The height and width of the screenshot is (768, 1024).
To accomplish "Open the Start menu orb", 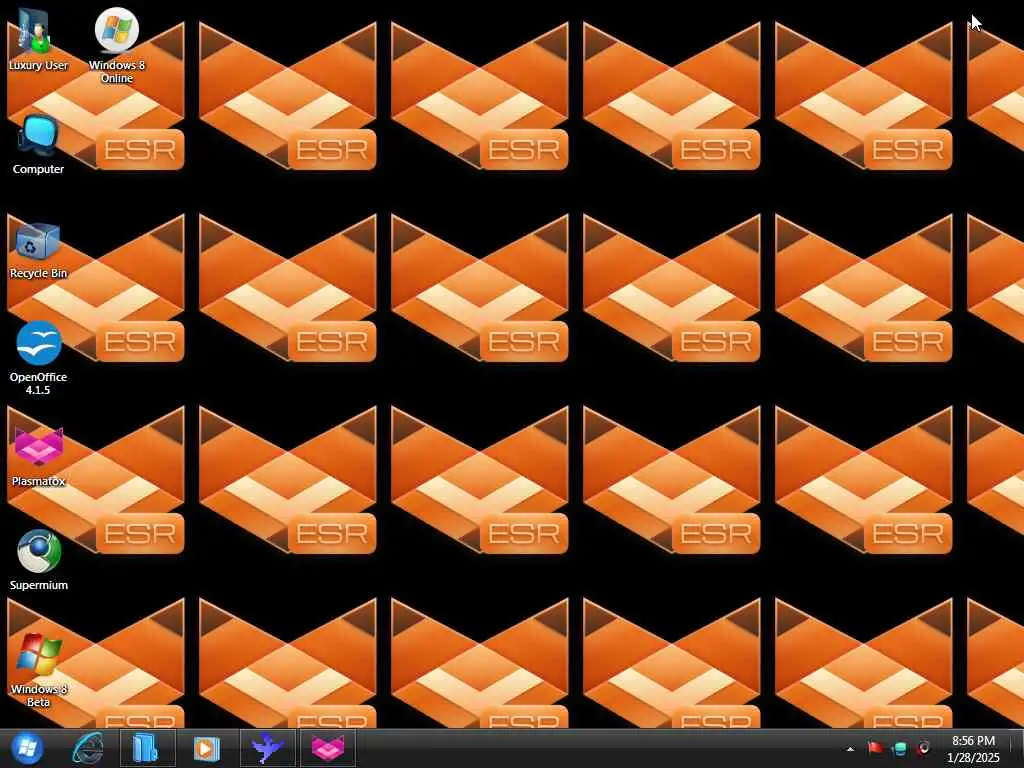I will pos(27,748).
